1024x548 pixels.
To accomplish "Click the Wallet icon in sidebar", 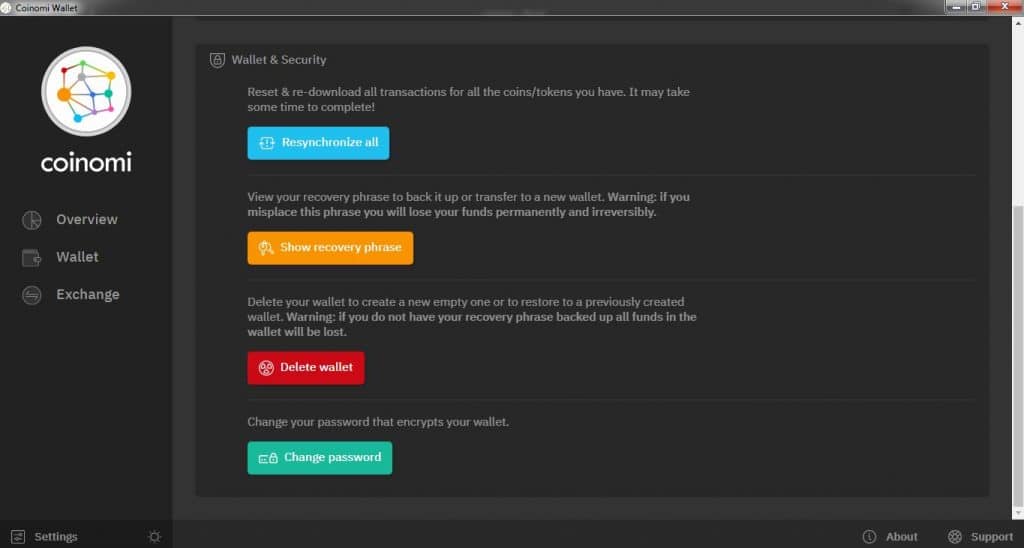I will tap(31, 258).
